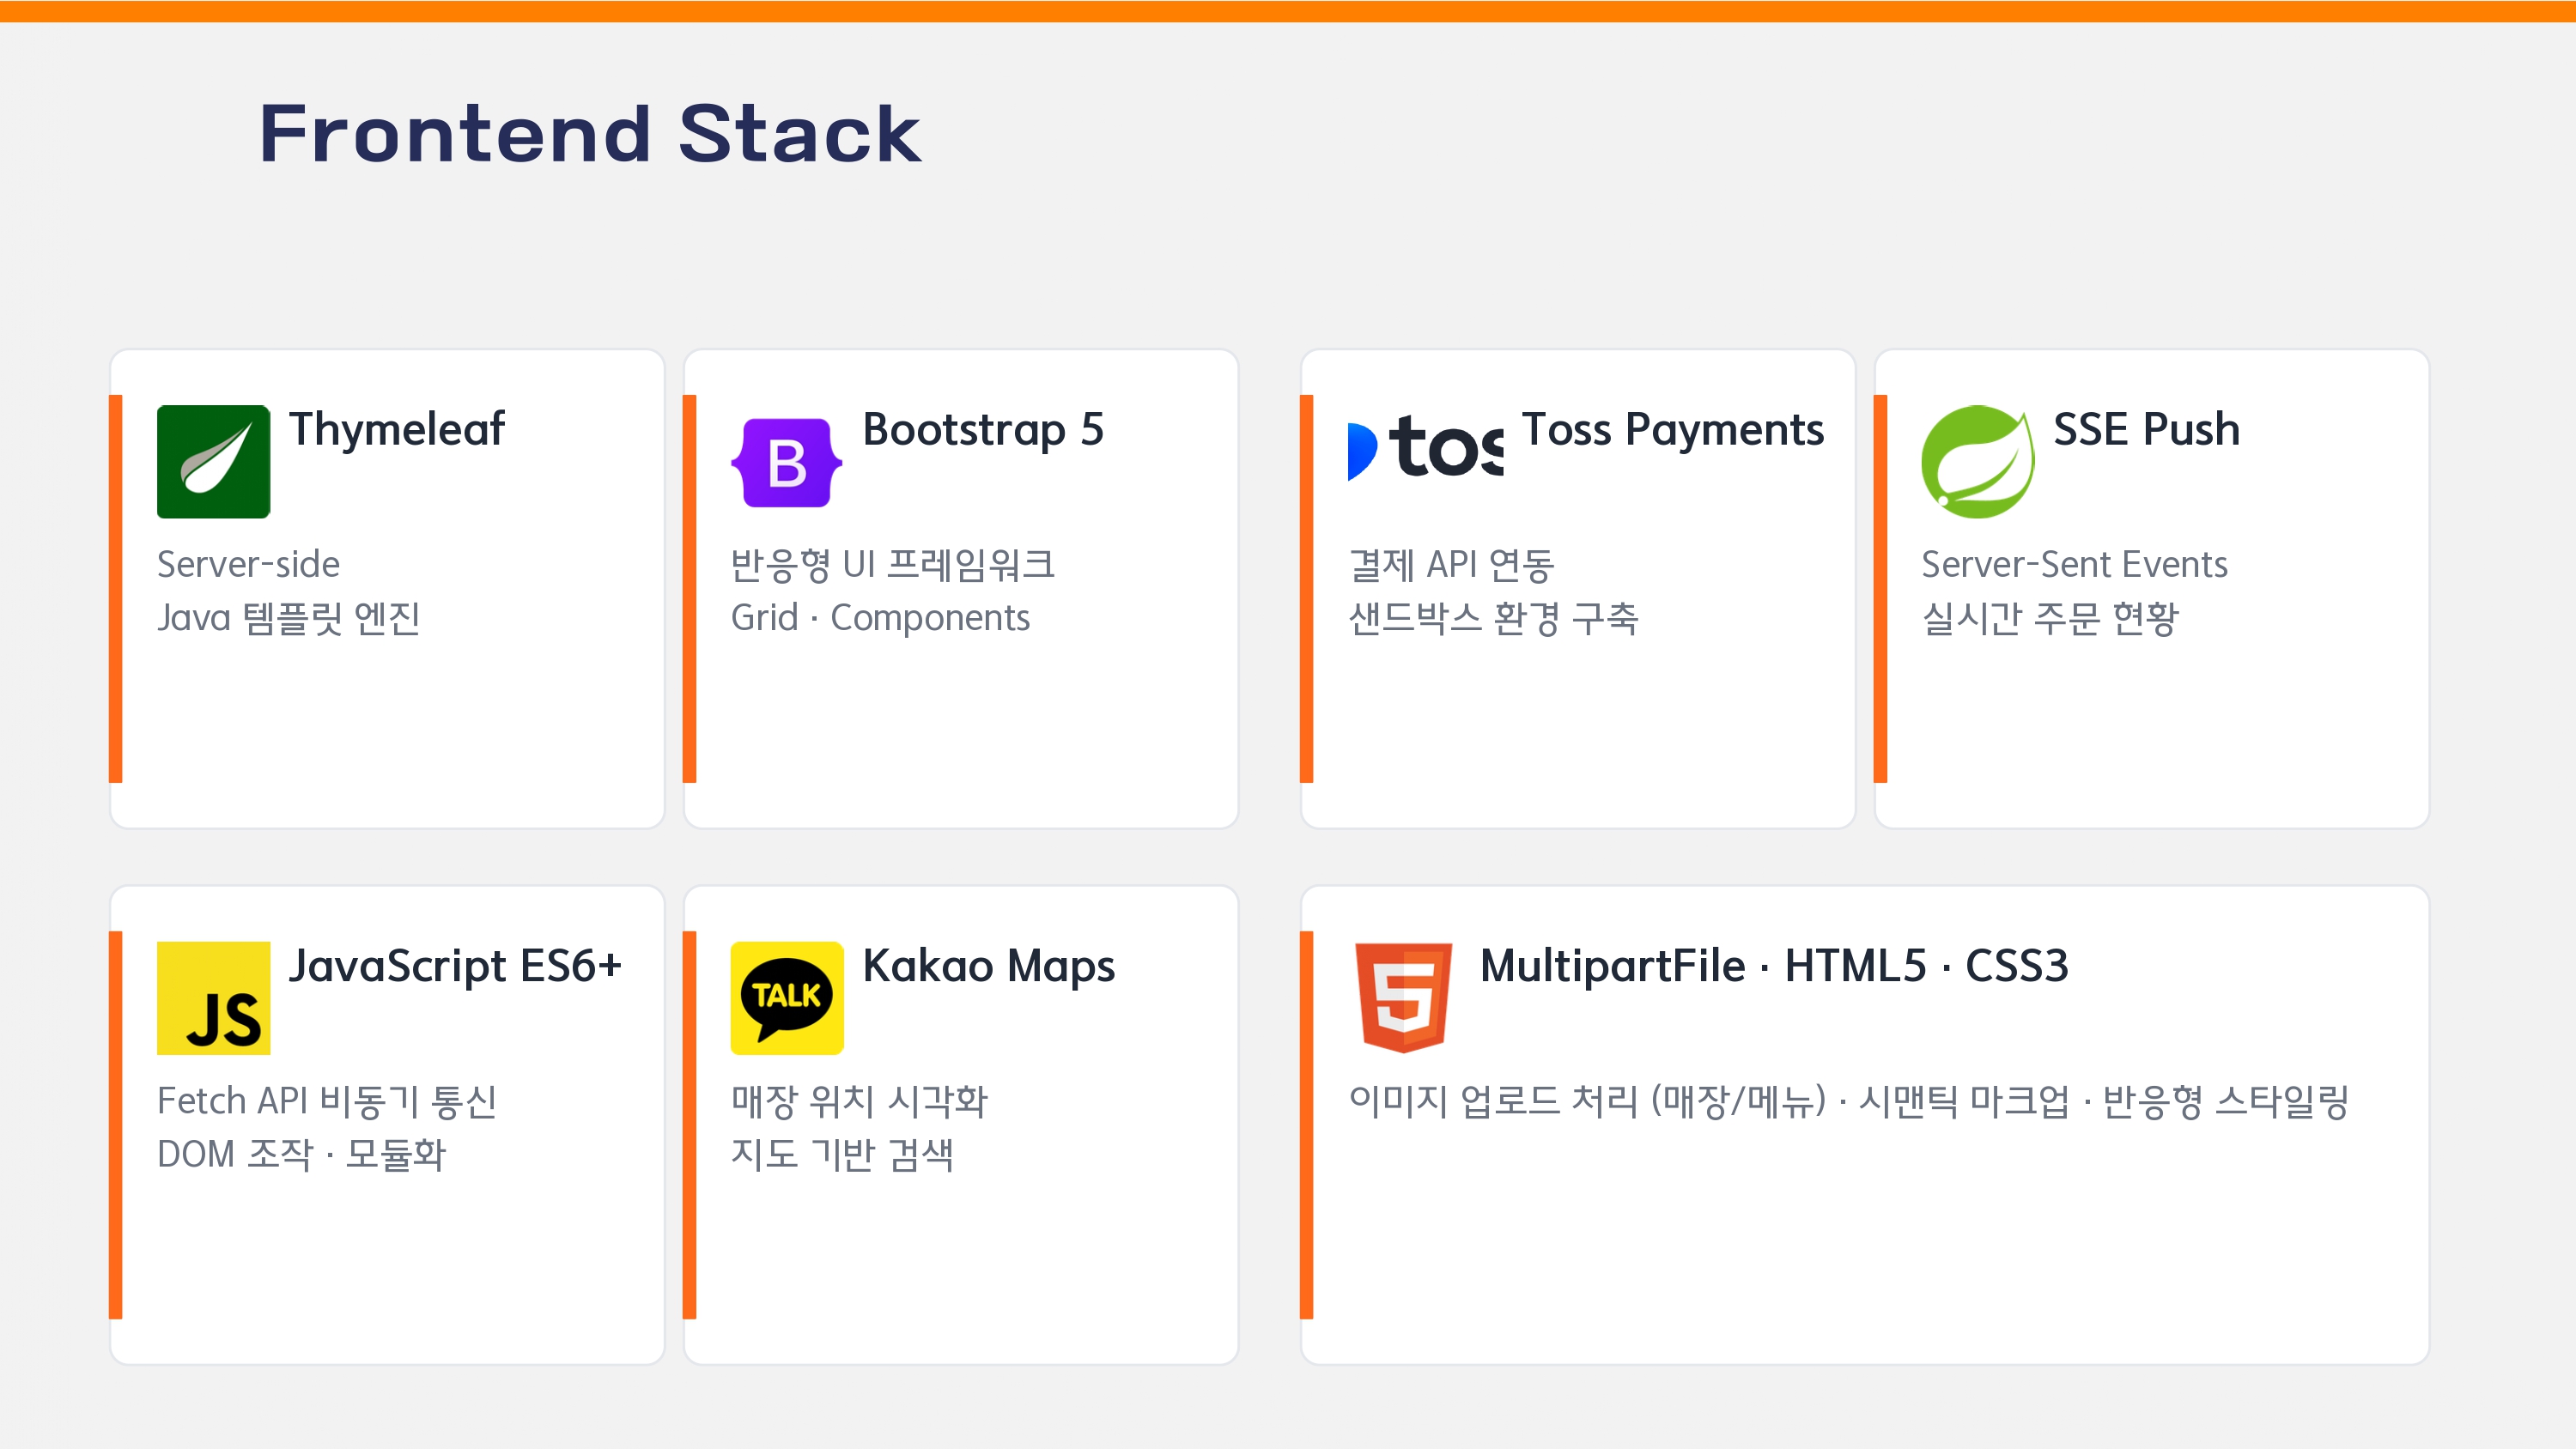Image resolution: width=2576 pixels, height=1449 pixels.
Task: Click the Kakao Maps heading
Action: [x=989, y=966]
